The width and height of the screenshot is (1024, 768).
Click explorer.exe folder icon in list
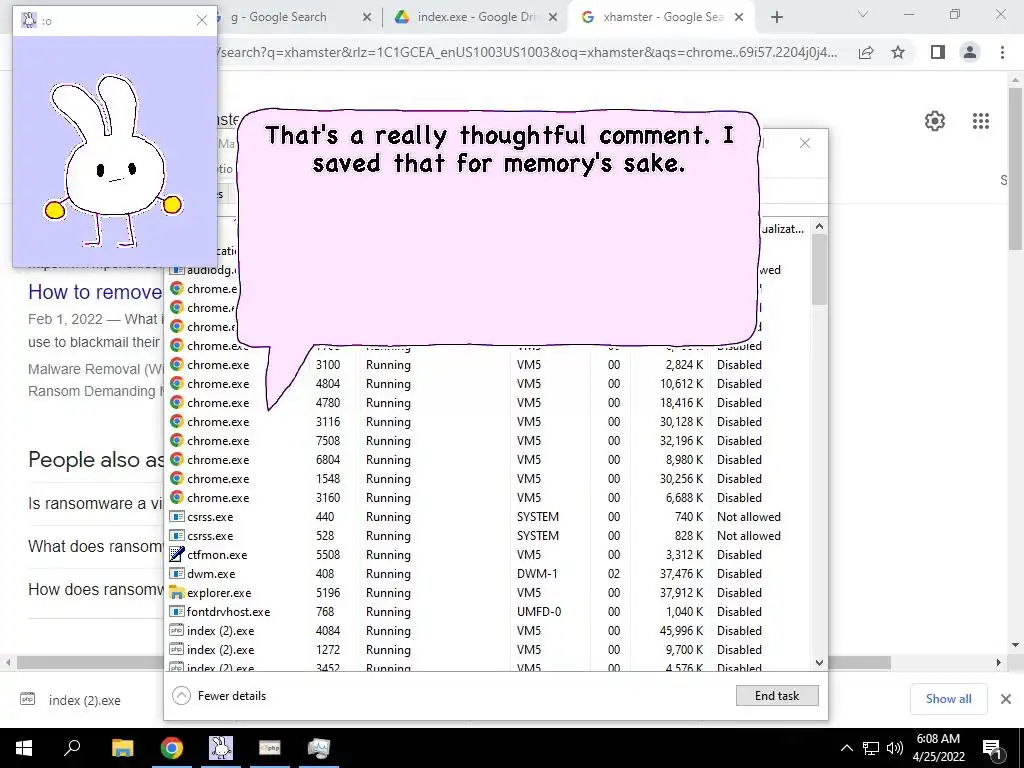pyautogui.click(x=176, y=593)
